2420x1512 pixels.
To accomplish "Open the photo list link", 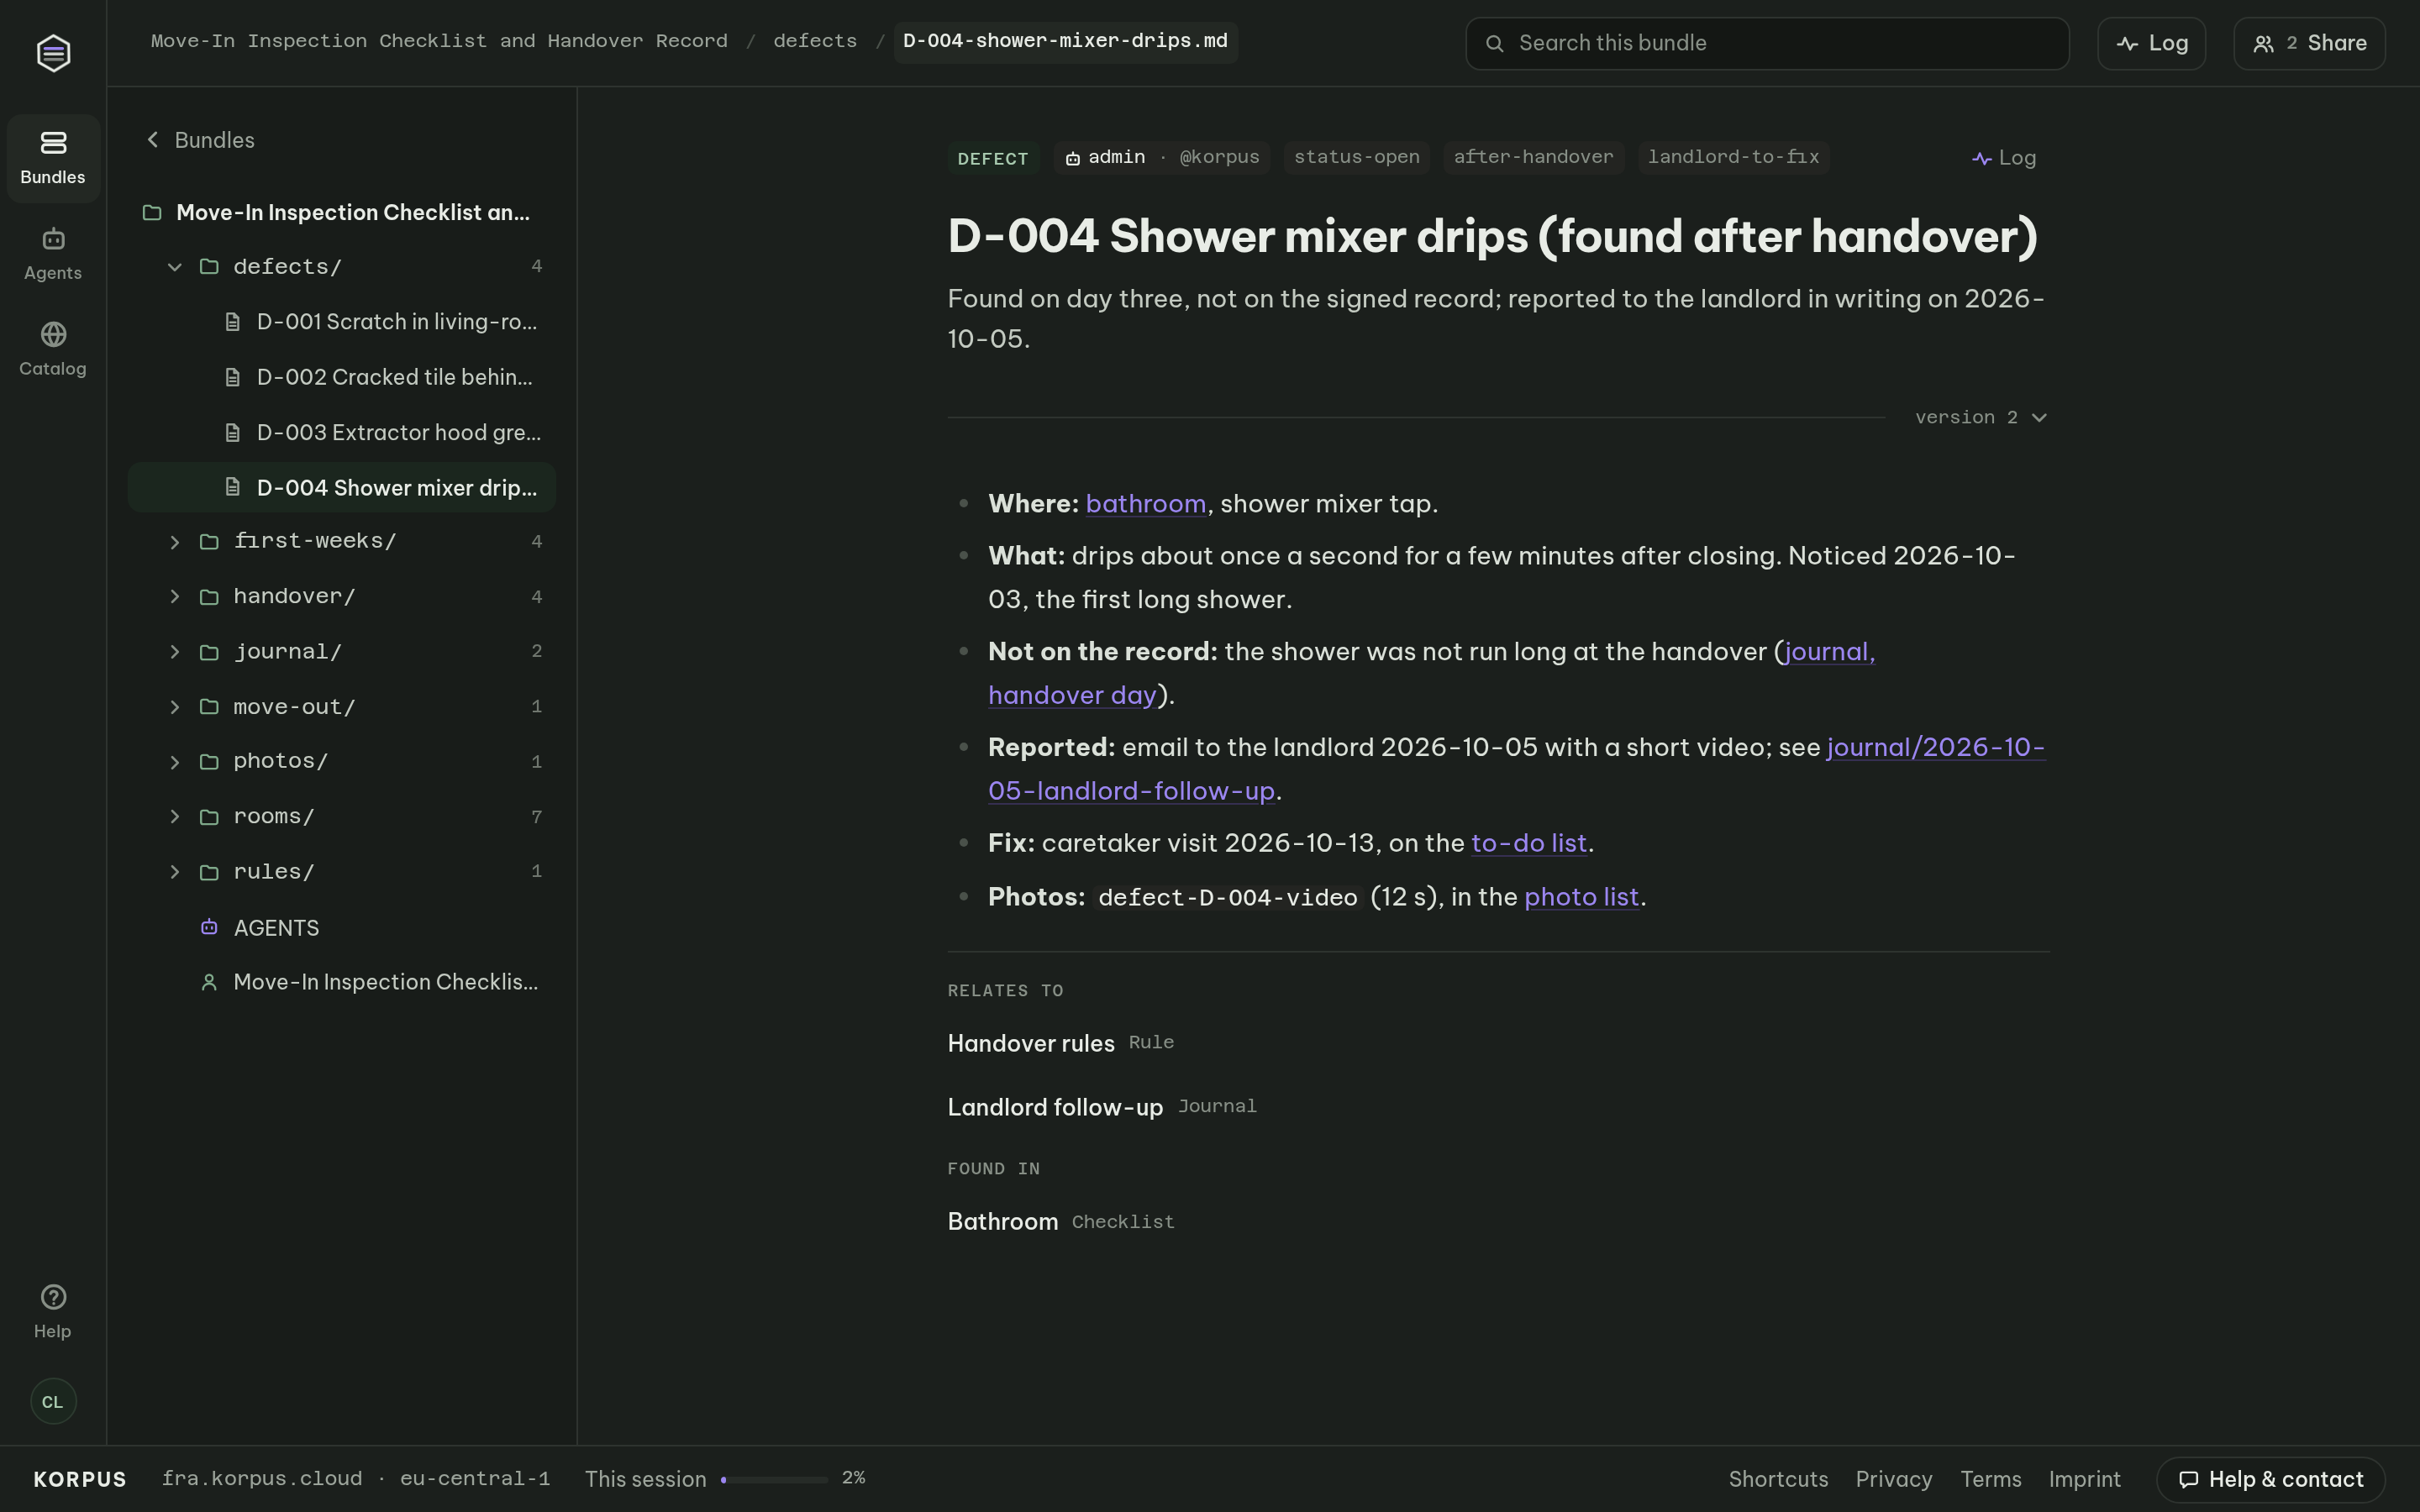I will click(1581, 897).
